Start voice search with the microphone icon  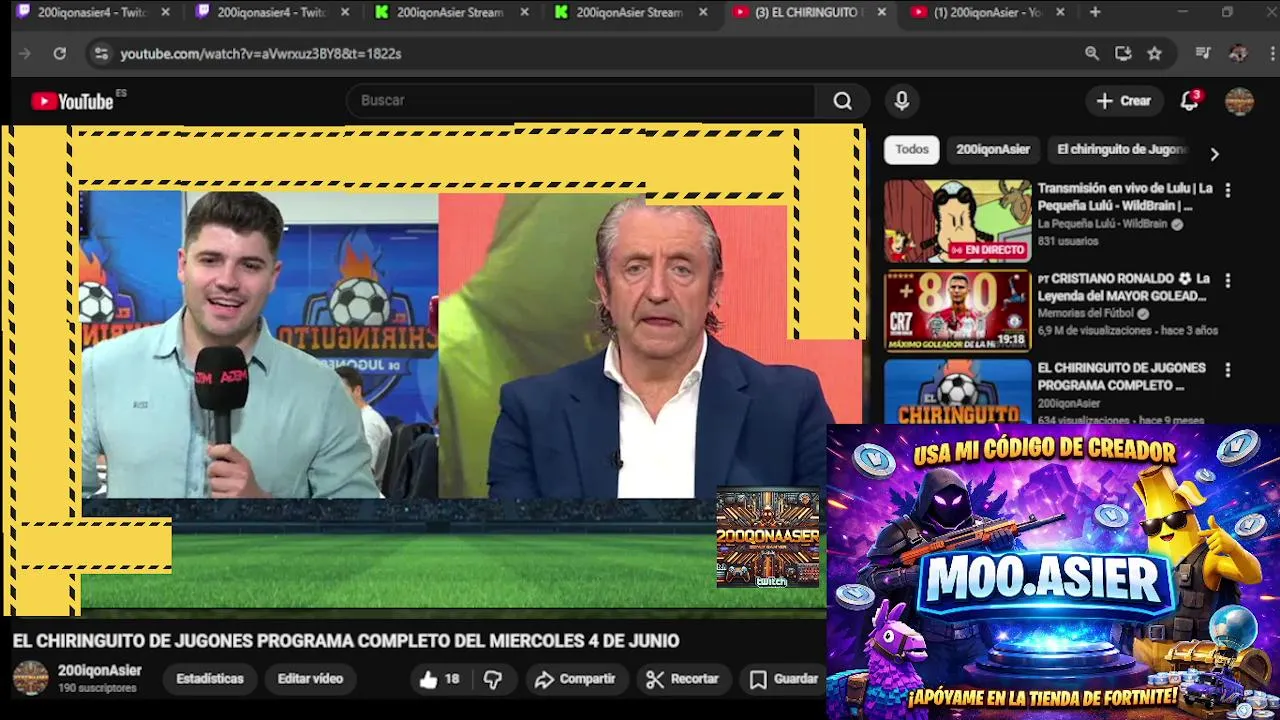[x=902, y=101]
